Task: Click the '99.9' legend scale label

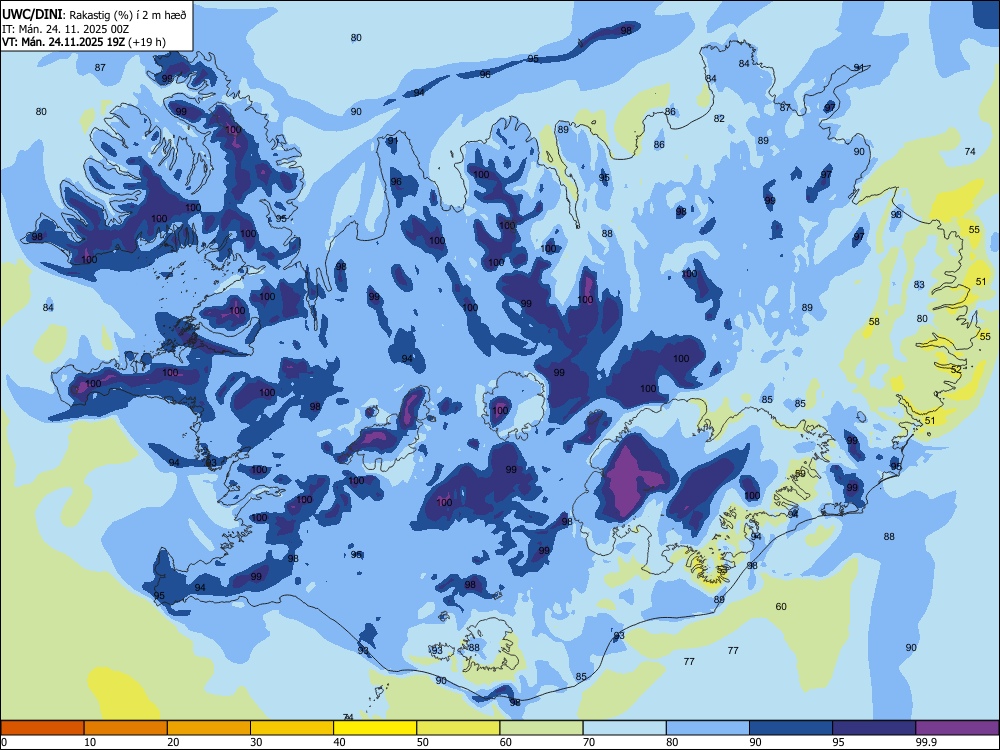Action: point(925,742)
